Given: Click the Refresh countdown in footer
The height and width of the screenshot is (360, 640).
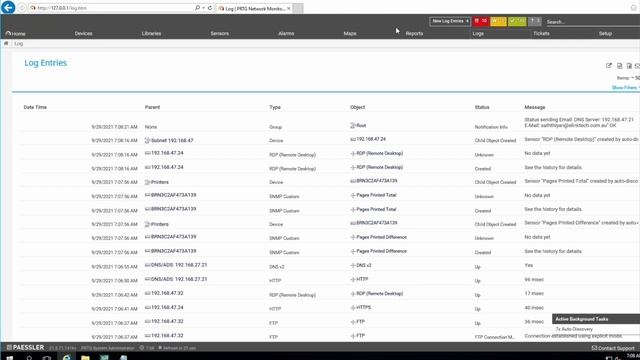Looking at the screenshot, I should [x=177, y=348].
